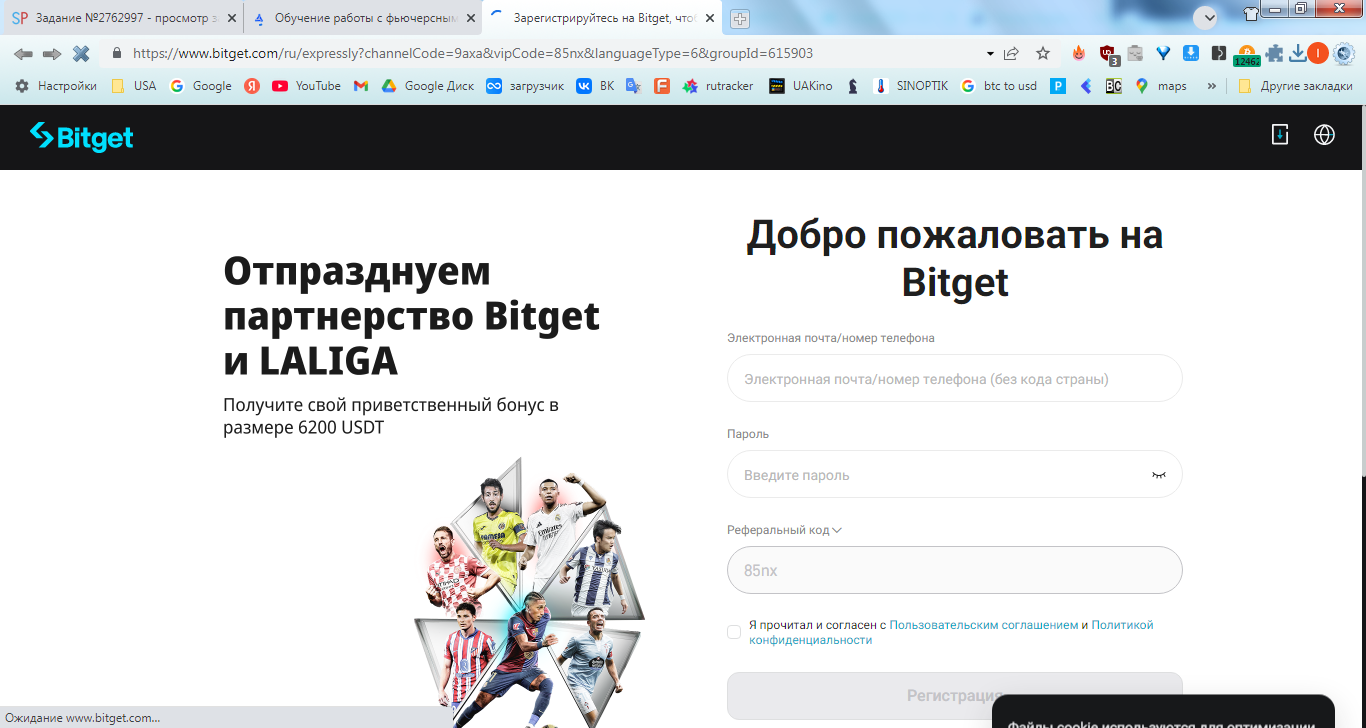Screen dimensions: 1366x728
Task: Open the 'UAKino' bookmark
Action: coord(800,86)
